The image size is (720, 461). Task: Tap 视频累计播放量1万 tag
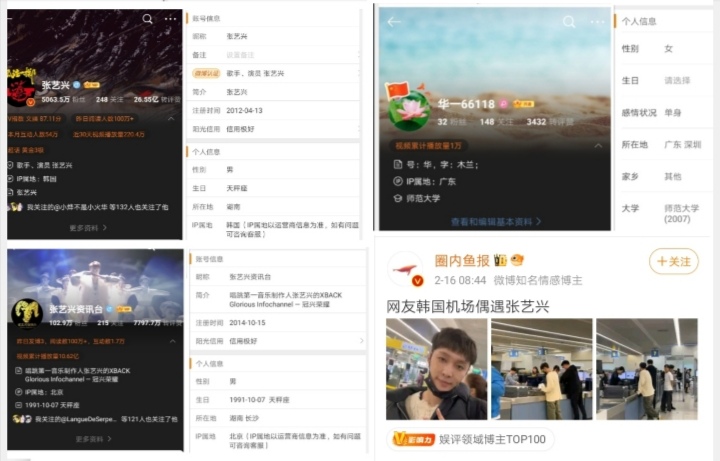[428, 146]
